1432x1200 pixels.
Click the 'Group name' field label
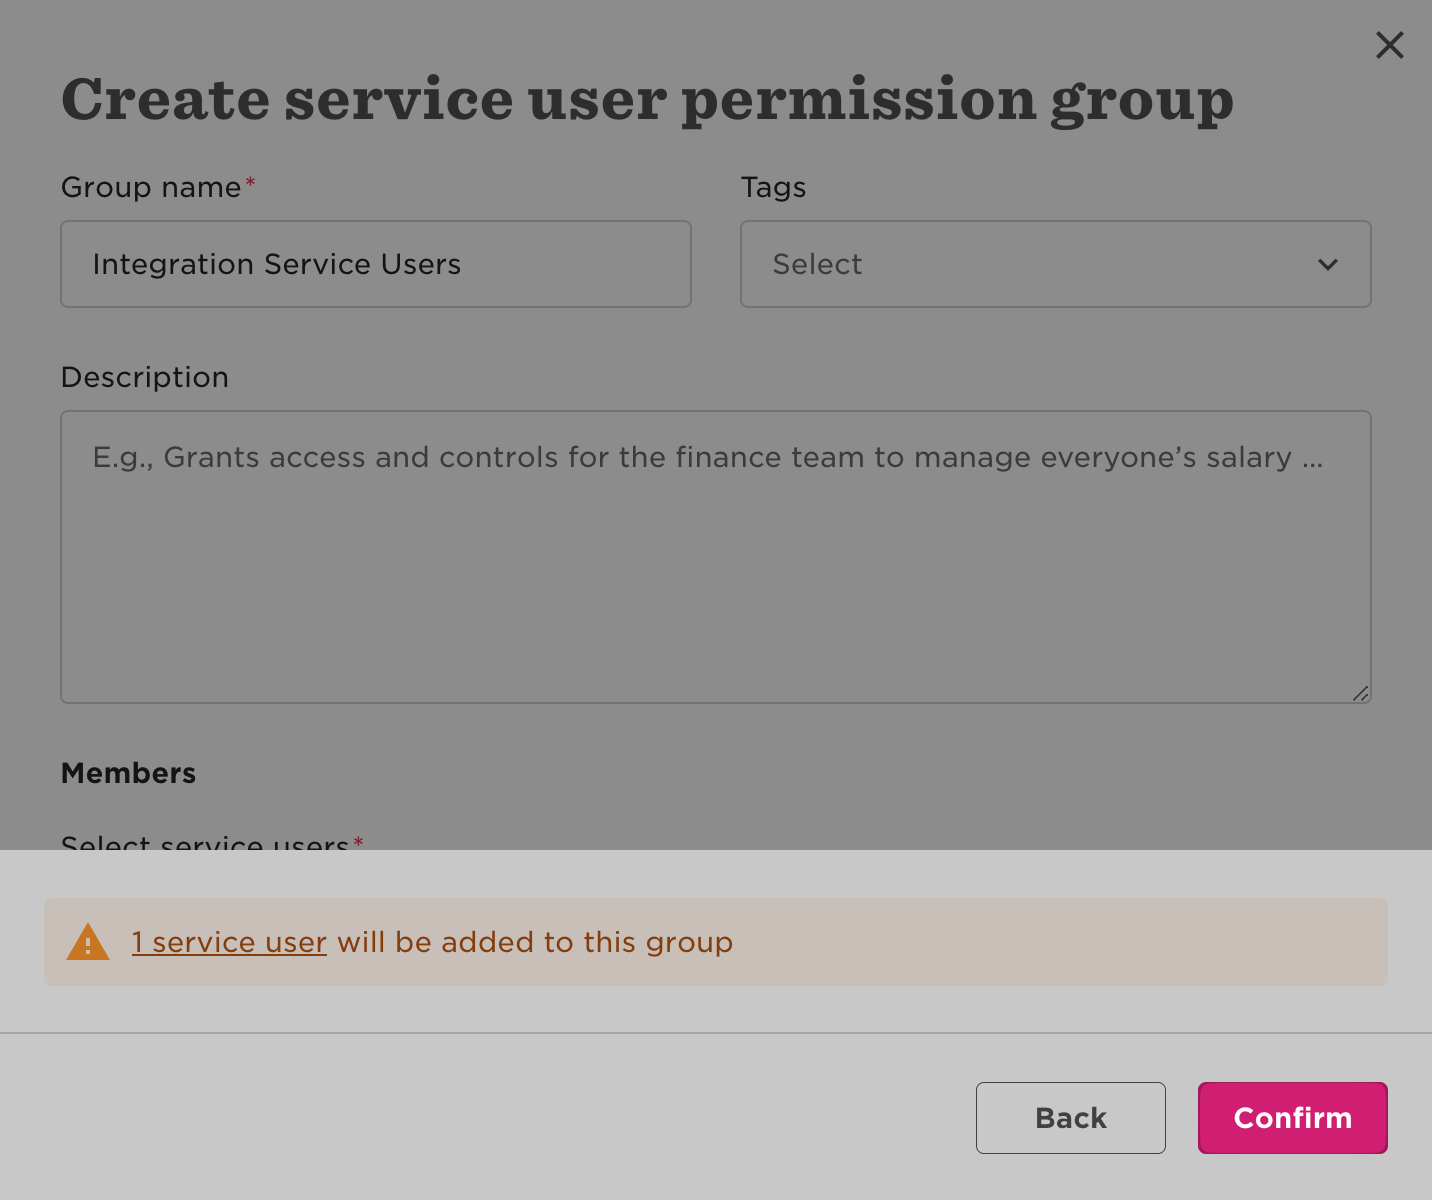pyautogui.click(x=151, y=187)
